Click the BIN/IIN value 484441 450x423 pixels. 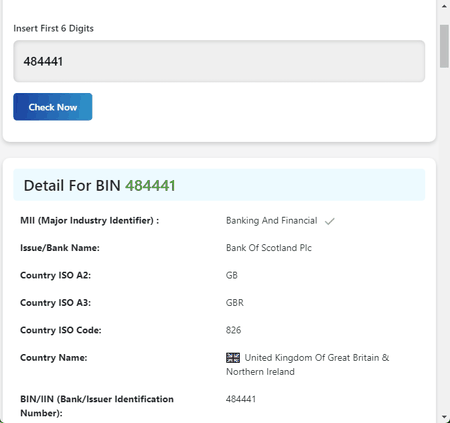pyautogui.click(x=241, y=399)
